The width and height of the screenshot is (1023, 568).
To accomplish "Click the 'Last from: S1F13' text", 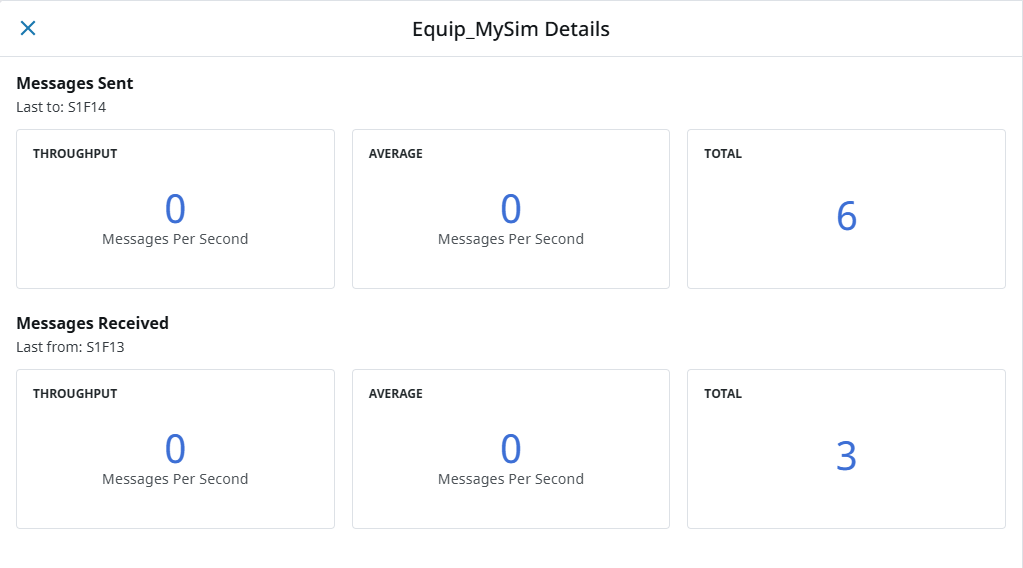I will pos(70,347).
